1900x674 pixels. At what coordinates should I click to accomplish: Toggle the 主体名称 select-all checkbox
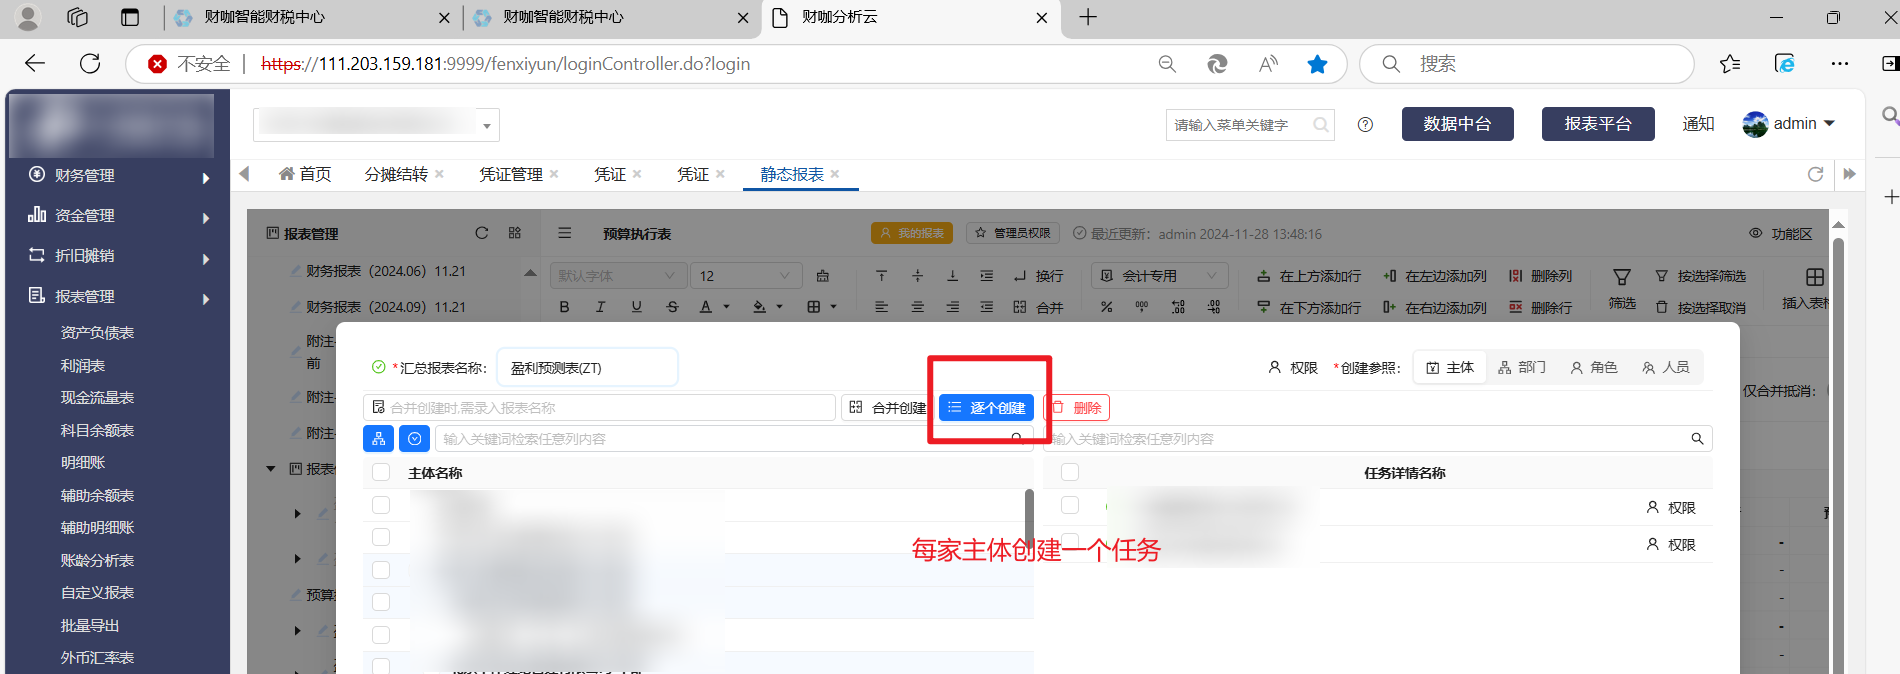pos(381,472)
